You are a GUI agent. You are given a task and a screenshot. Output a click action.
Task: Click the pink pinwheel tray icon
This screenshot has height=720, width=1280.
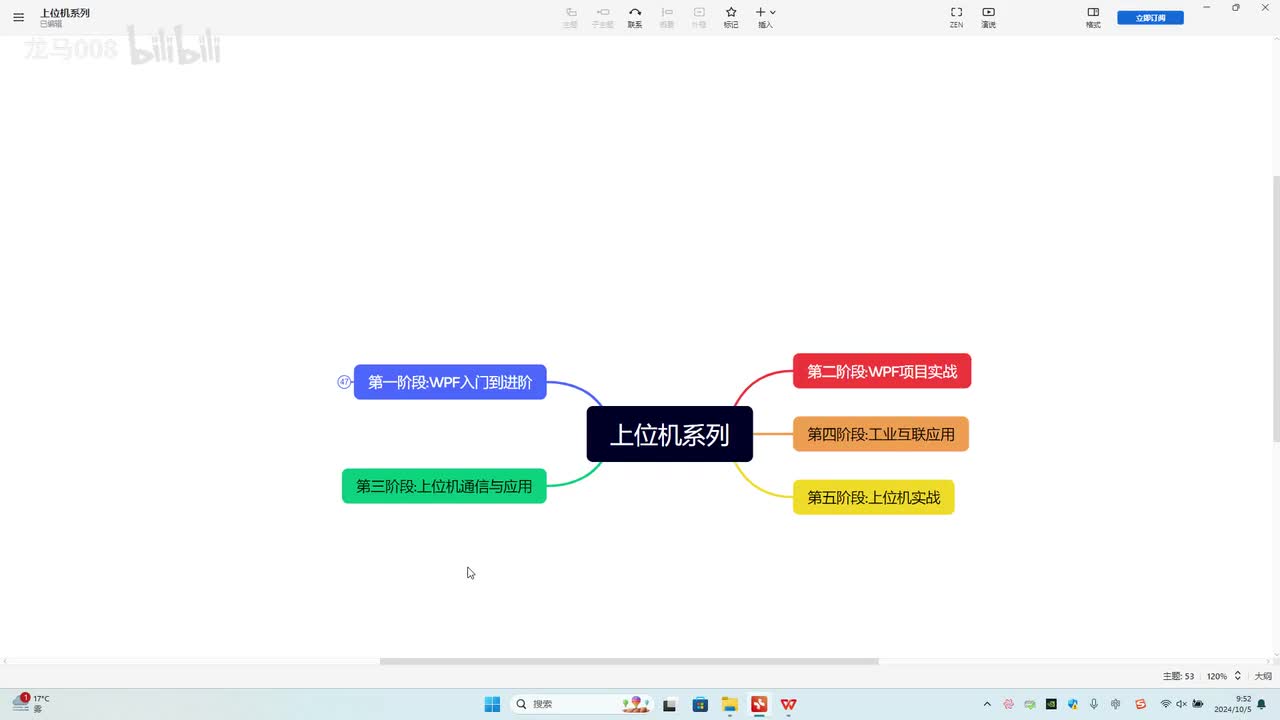pos(1008,704)
